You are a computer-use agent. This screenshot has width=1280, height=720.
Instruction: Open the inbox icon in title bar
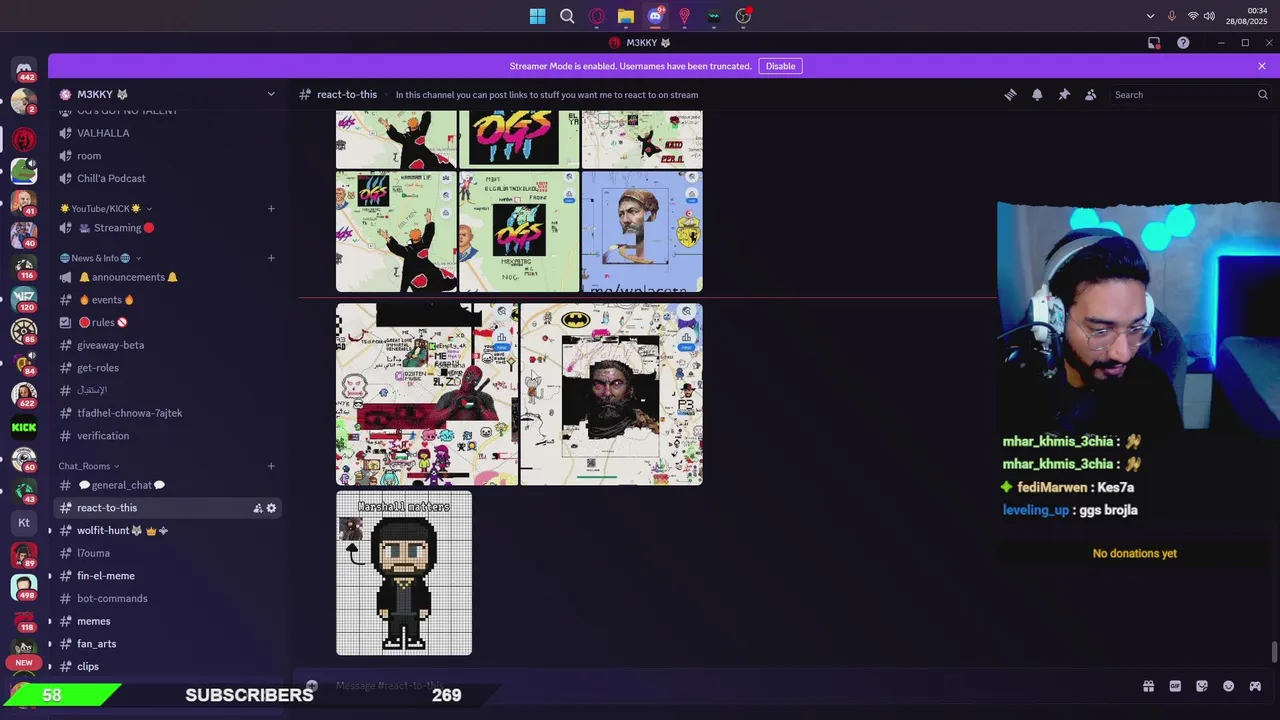[x=1154, y=43]
